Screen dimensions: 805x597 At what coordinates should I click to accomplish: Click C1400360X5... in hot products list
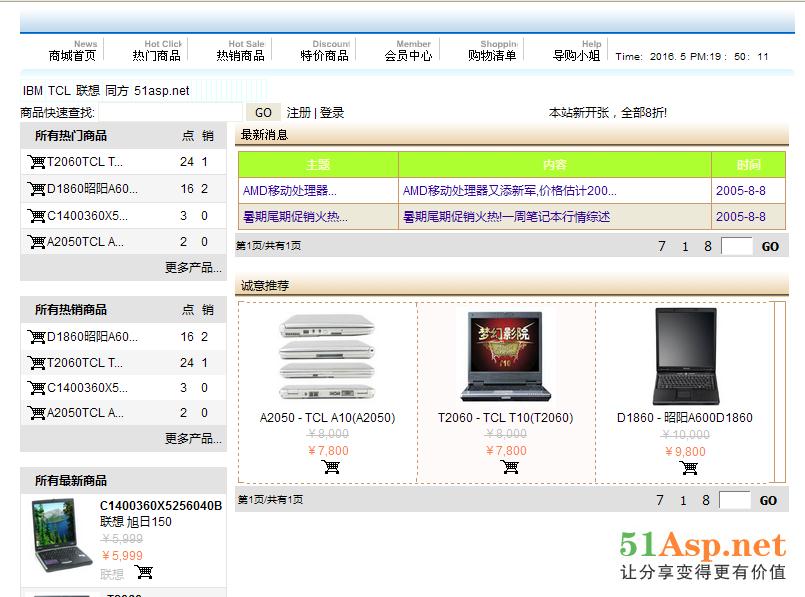(x=87, y=216)
